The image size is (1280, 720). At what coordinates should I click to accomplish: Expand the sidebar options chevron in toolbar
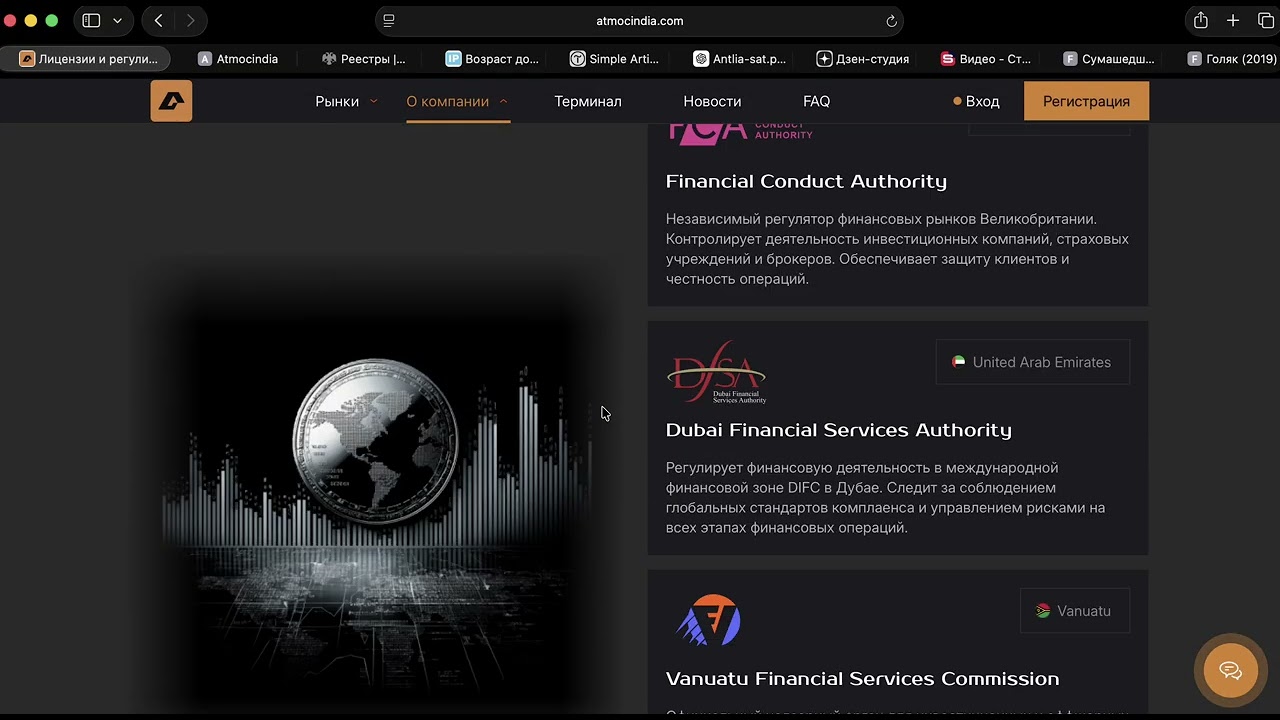click(118, 20)
